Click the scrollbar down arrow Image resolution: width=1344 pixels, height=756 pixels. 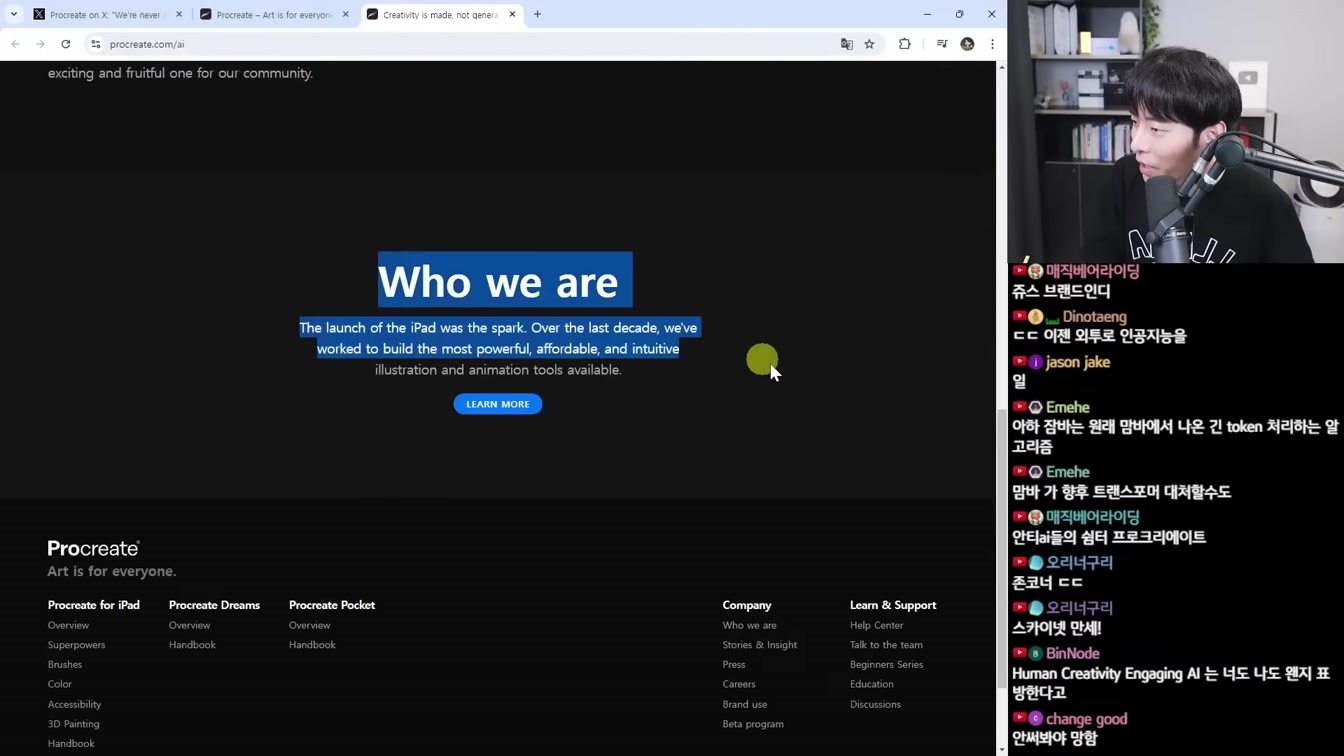coord(1001,749)
